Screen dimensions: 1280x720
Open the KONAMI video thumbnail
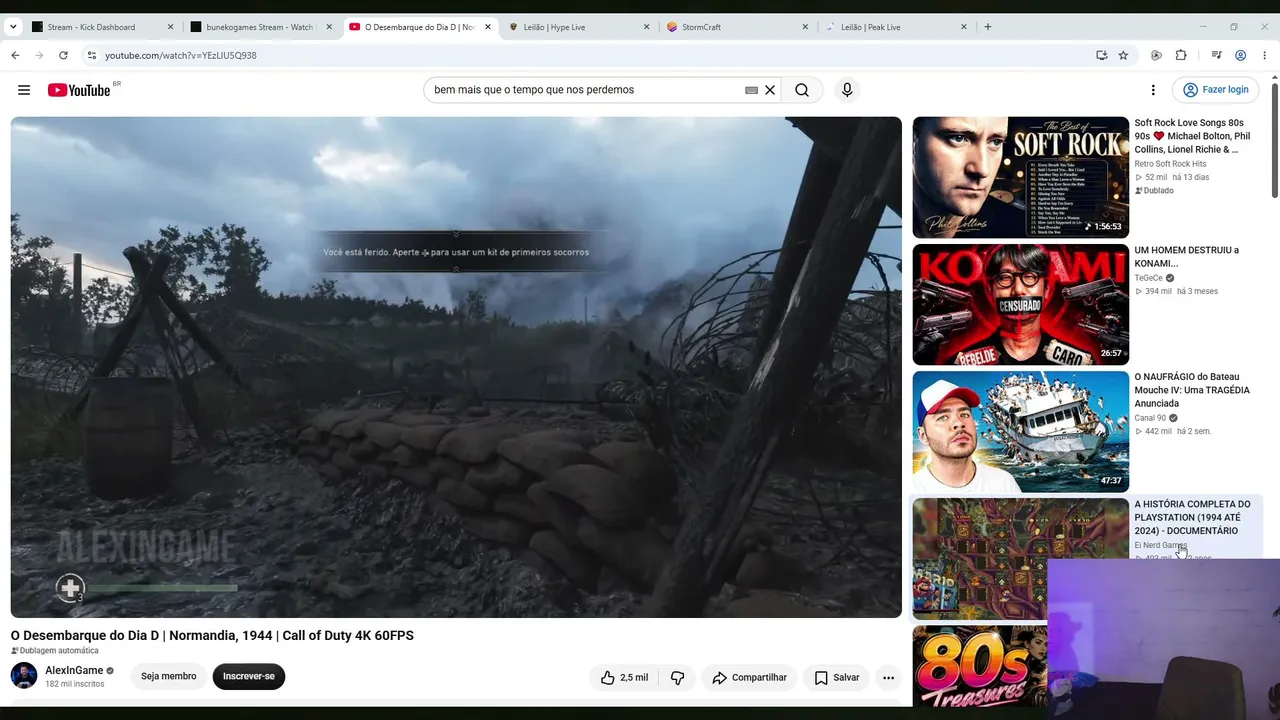coord(1020,304)
